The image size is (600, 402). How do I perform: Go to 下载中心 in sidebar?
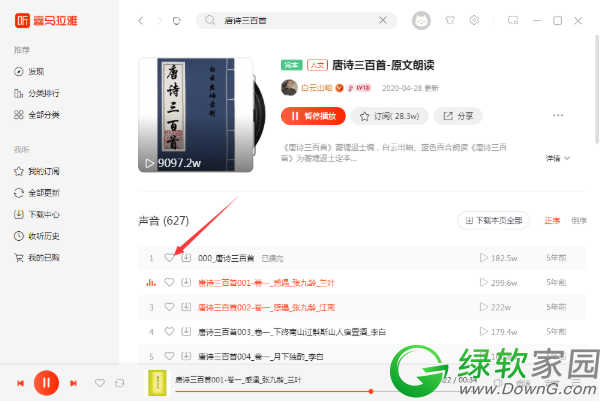pos(37,215)
